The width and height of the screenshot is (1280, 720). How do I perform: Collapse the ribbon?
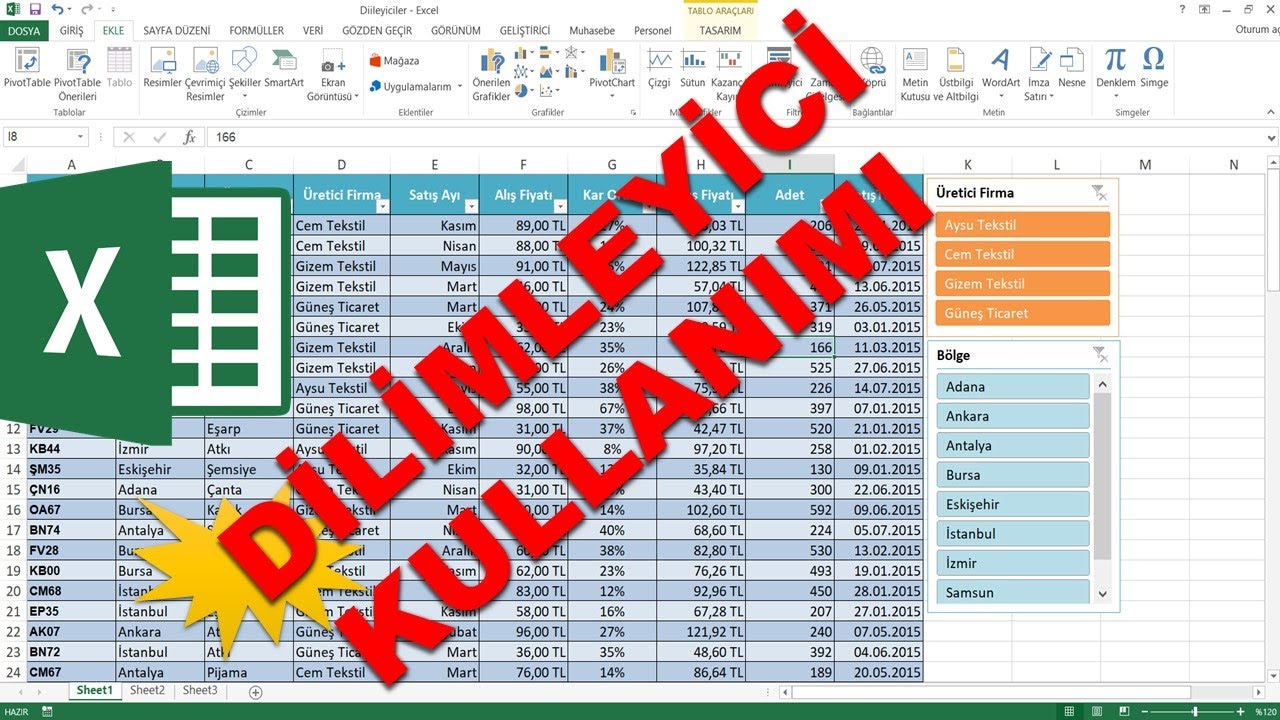click(x=1269, y=113)
